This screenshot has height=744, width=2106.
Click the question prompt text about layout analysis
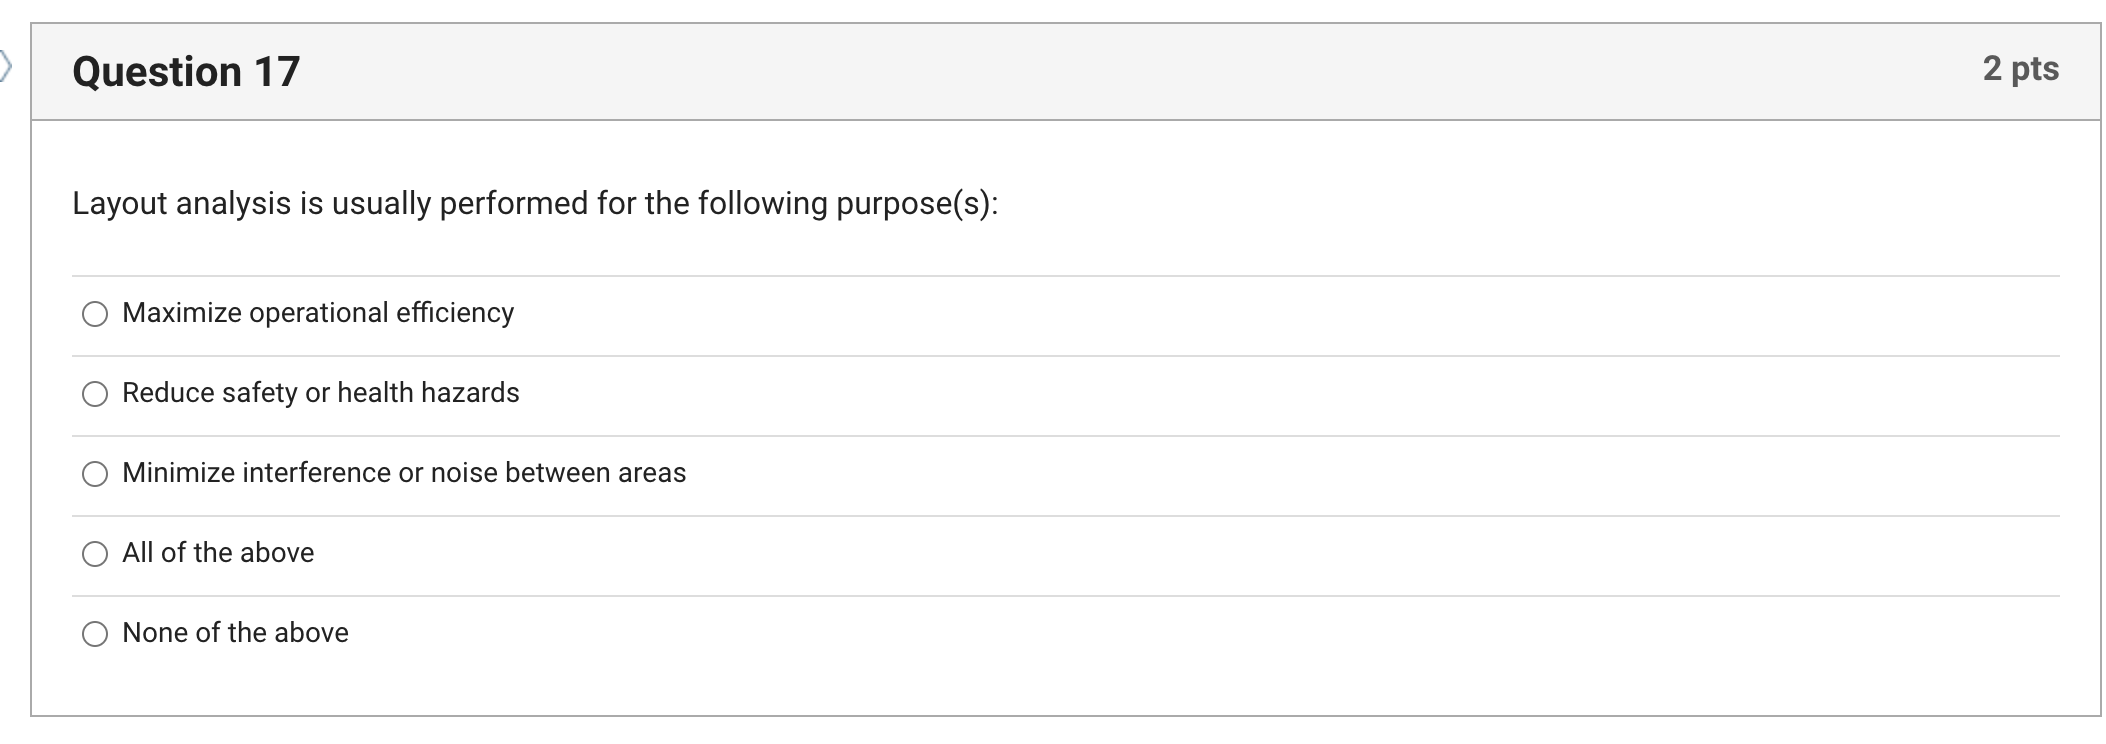(535, 202)
